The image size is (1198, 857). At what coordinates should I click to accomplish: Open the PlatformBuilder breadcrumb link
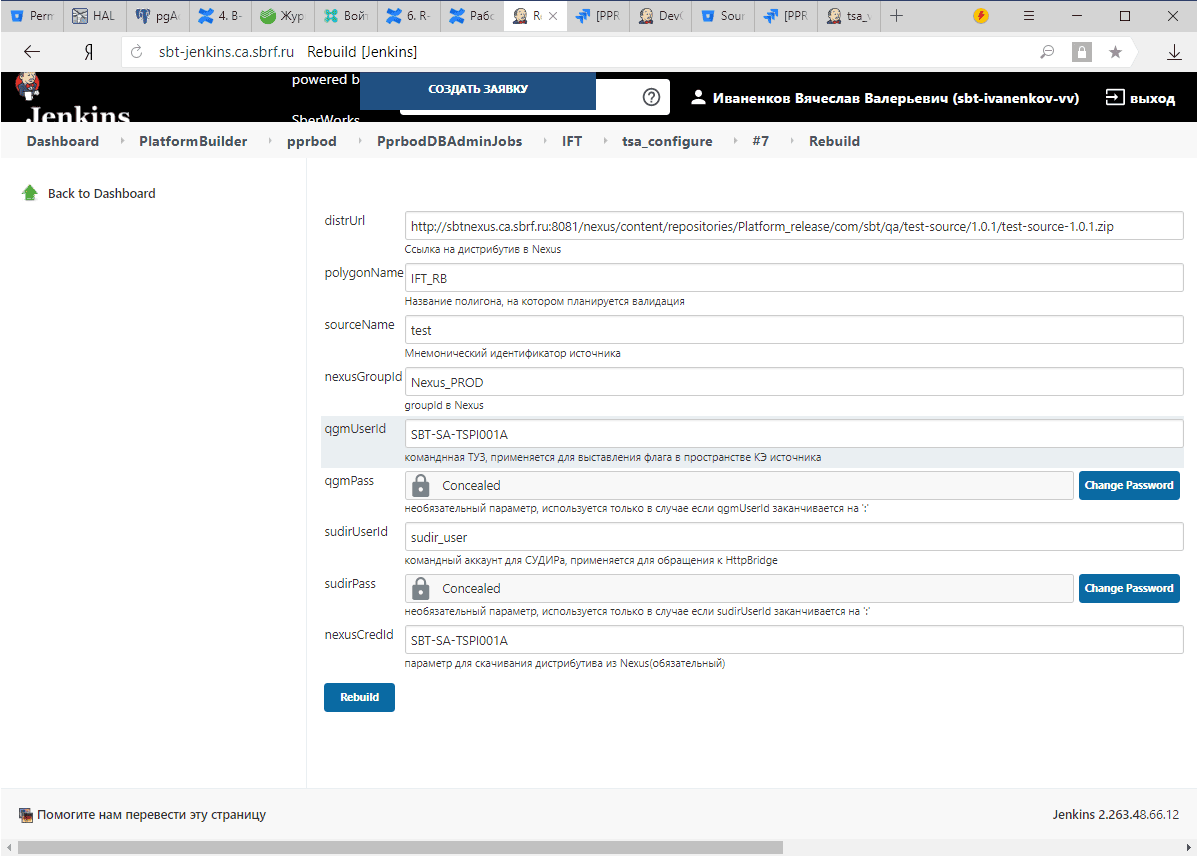(x=193, y=141)
